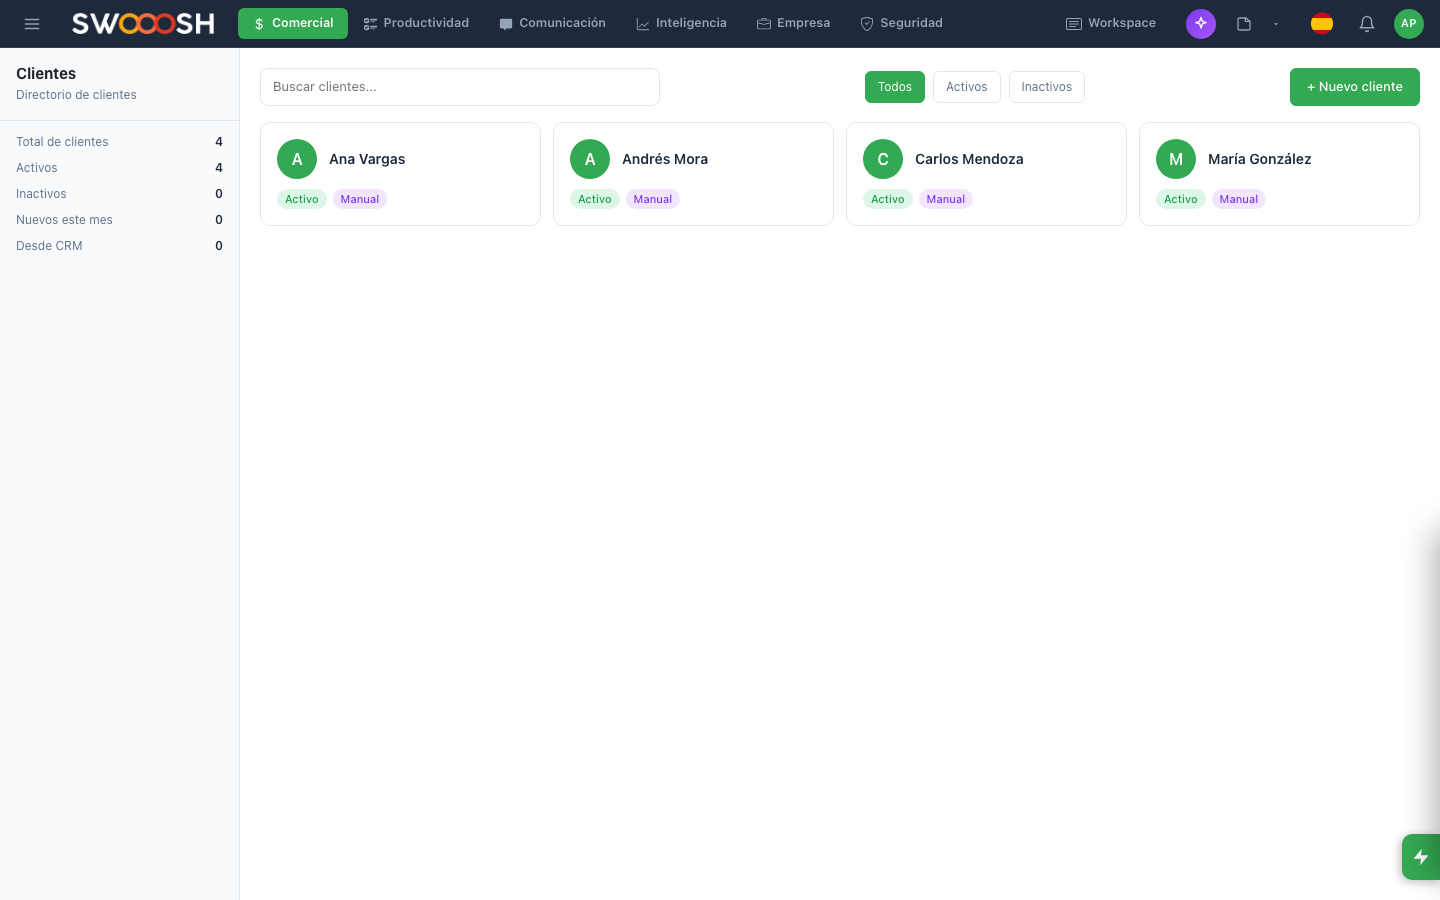The width and height of the screenshot is (1440, 900).
Task: Click the notifications bell icon
Action: [1366, 23]
